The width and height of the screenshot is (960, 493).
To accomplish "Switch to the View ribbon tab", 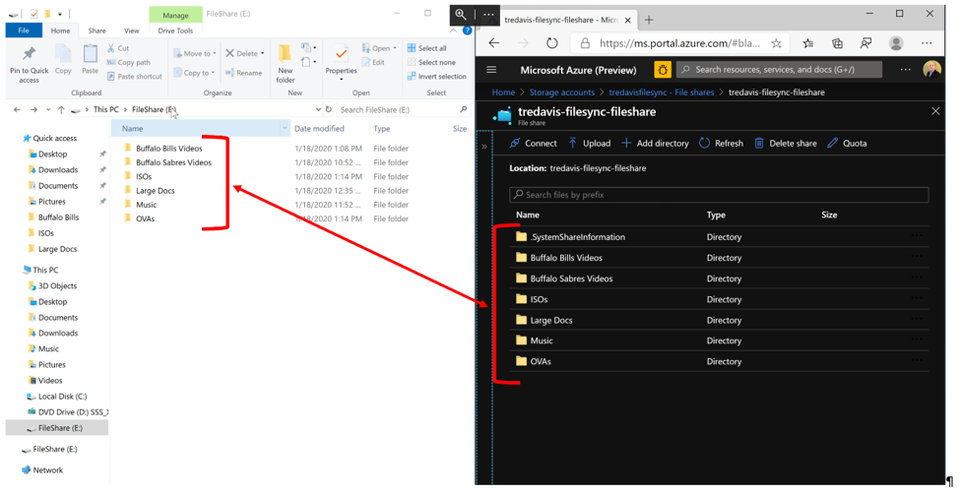I will point(132,31).
